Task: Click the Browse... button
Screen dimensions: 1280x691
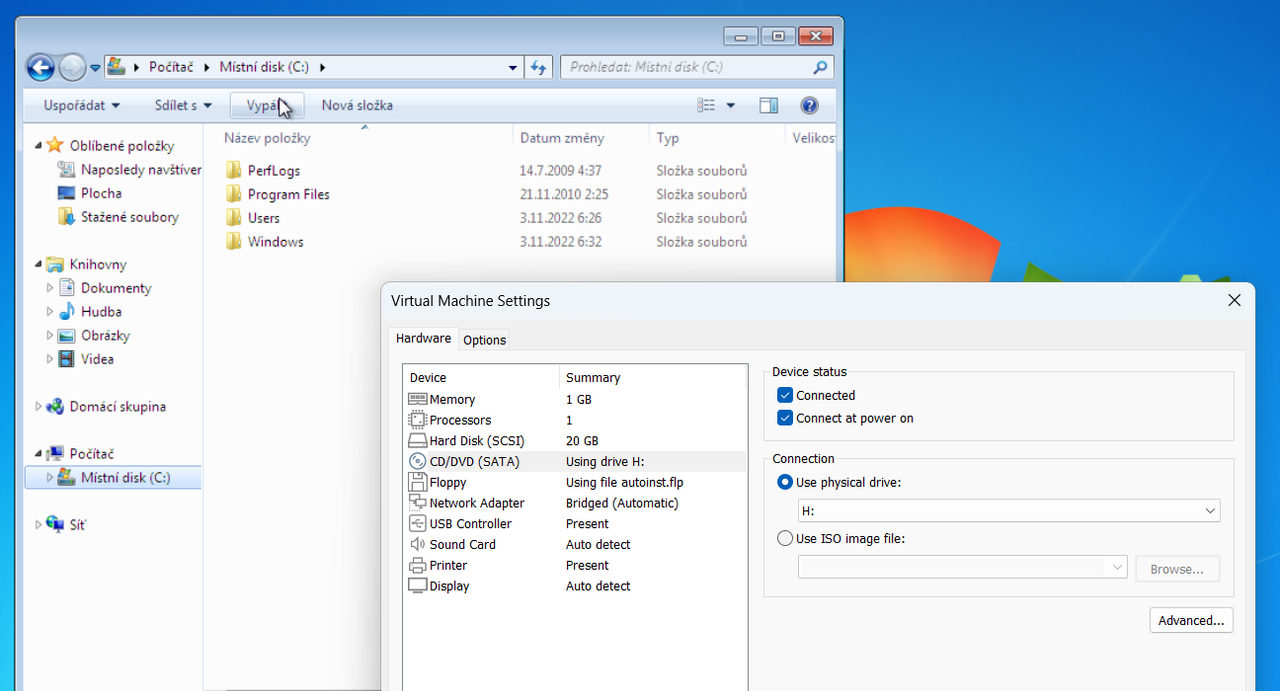Action: 1177,569
